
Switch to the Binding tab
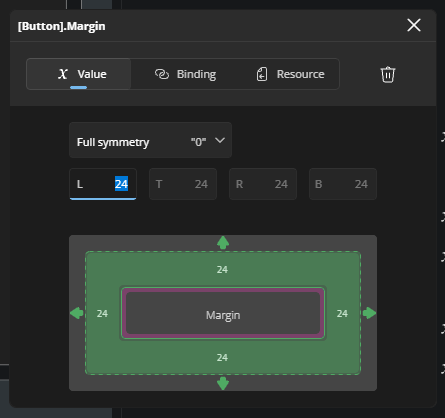pos(185,74)
